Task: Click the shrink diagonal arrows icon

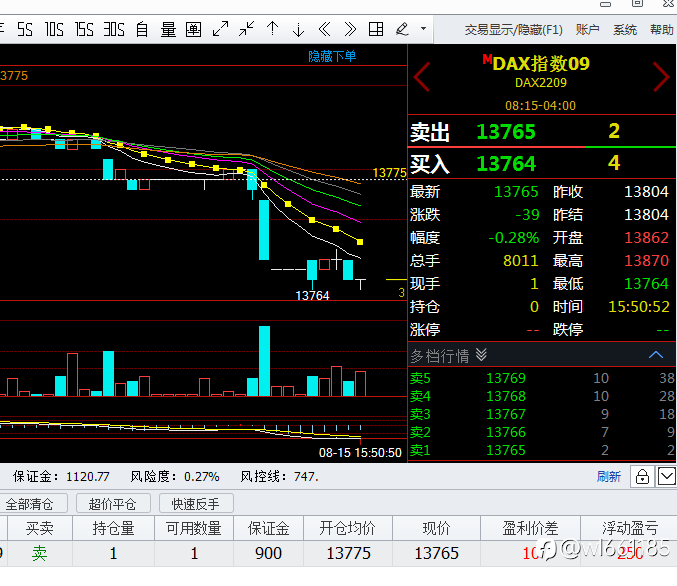Action: click(x=247, y=29)
